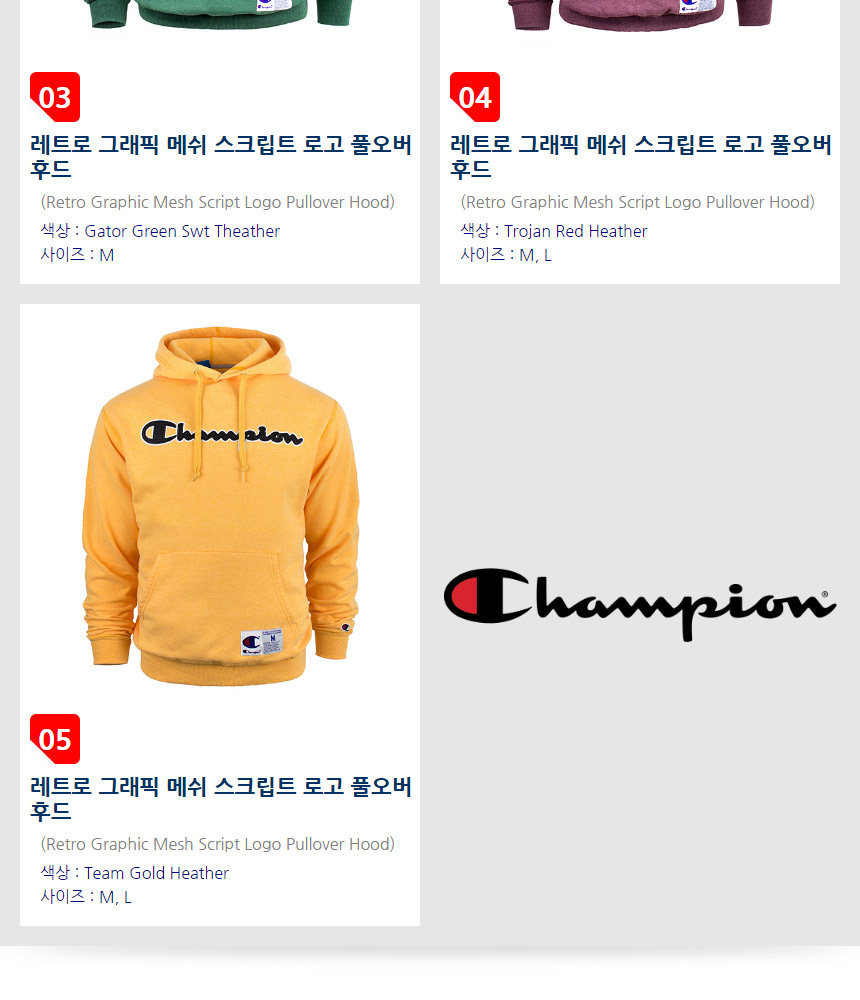Open product 04 Korean title link

(641, 156)
